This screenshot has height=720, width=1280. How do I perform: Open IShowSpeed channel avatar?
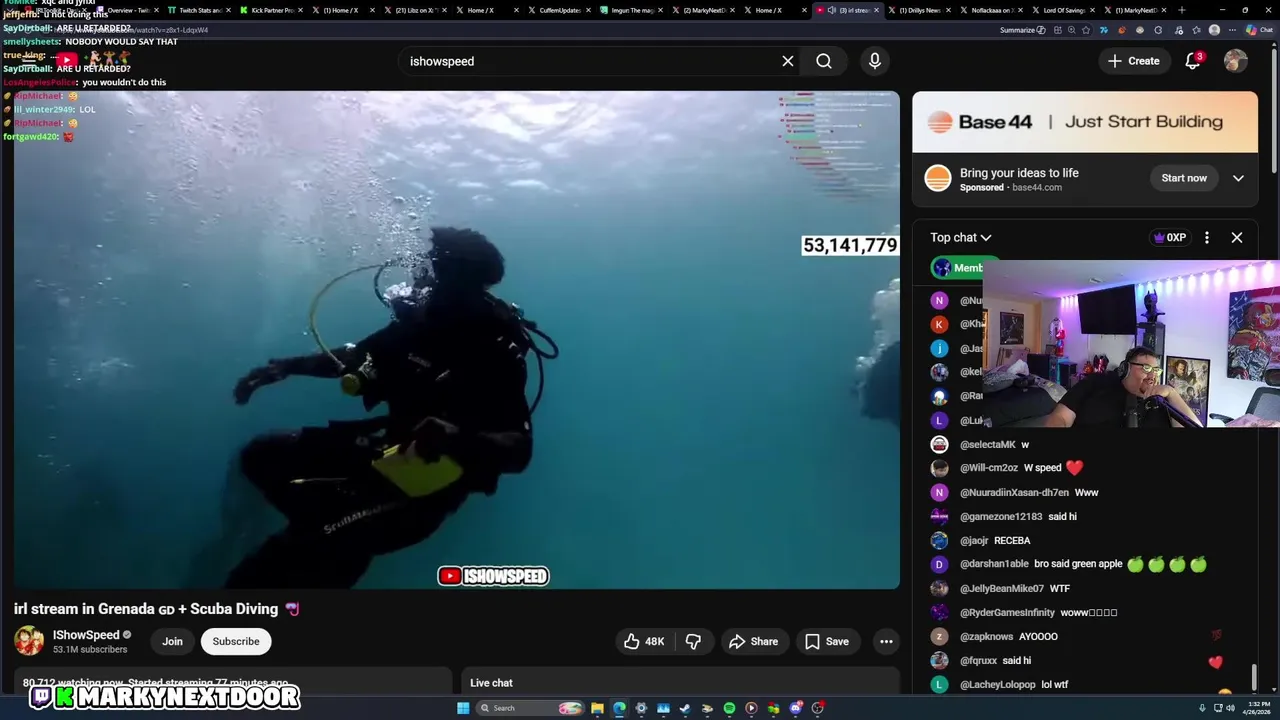click(x=29, y=641)
